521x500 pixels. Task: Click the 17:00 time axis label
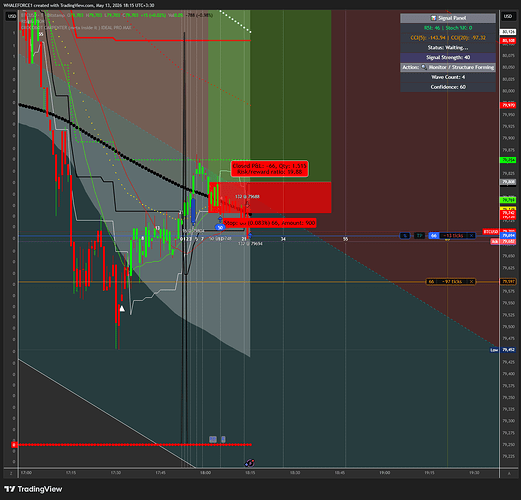coord(26,473)
